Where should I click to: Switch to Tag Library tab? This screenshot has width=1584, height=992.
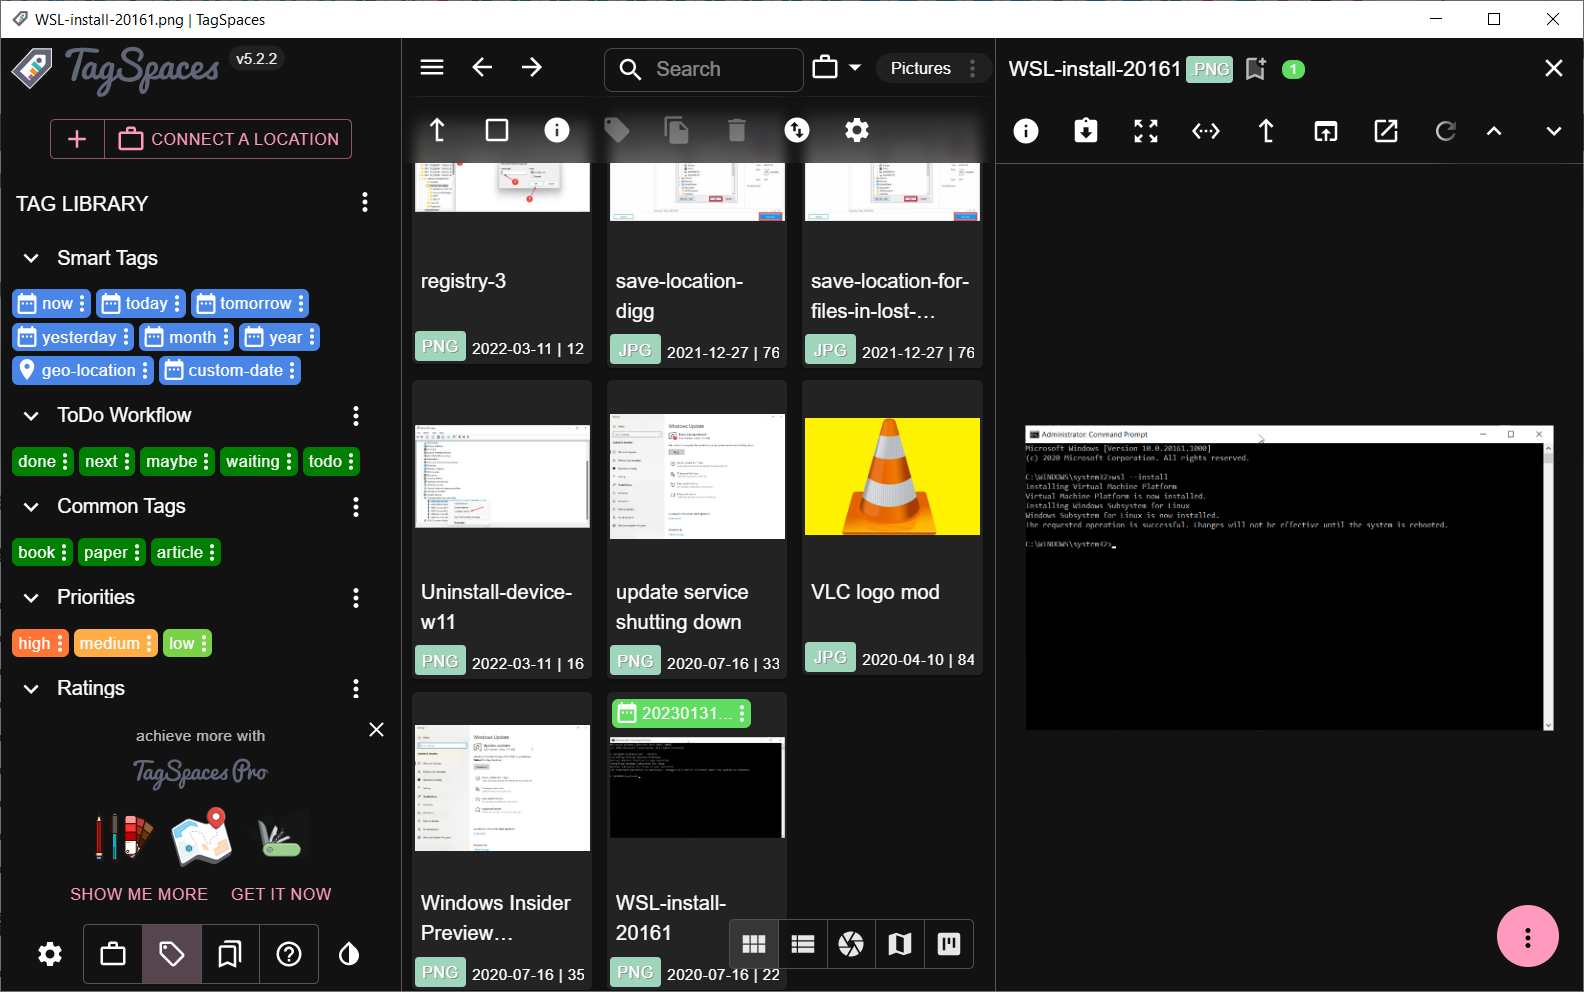172,954
